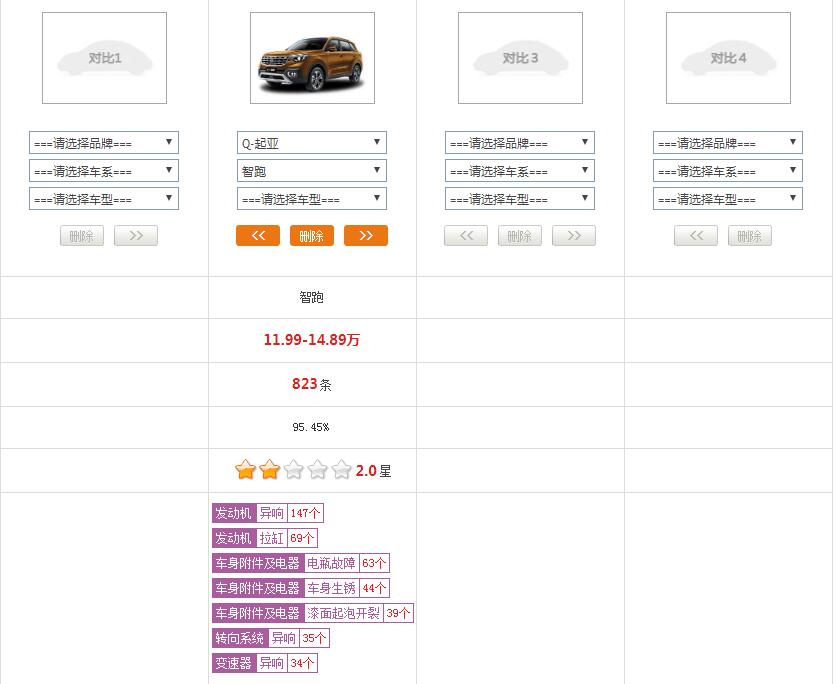Image resolution: width=836 pixels, height=684 pixels.
Task: Open the 请选择车型 dropdown under 对比4
Action: [728, 199]
